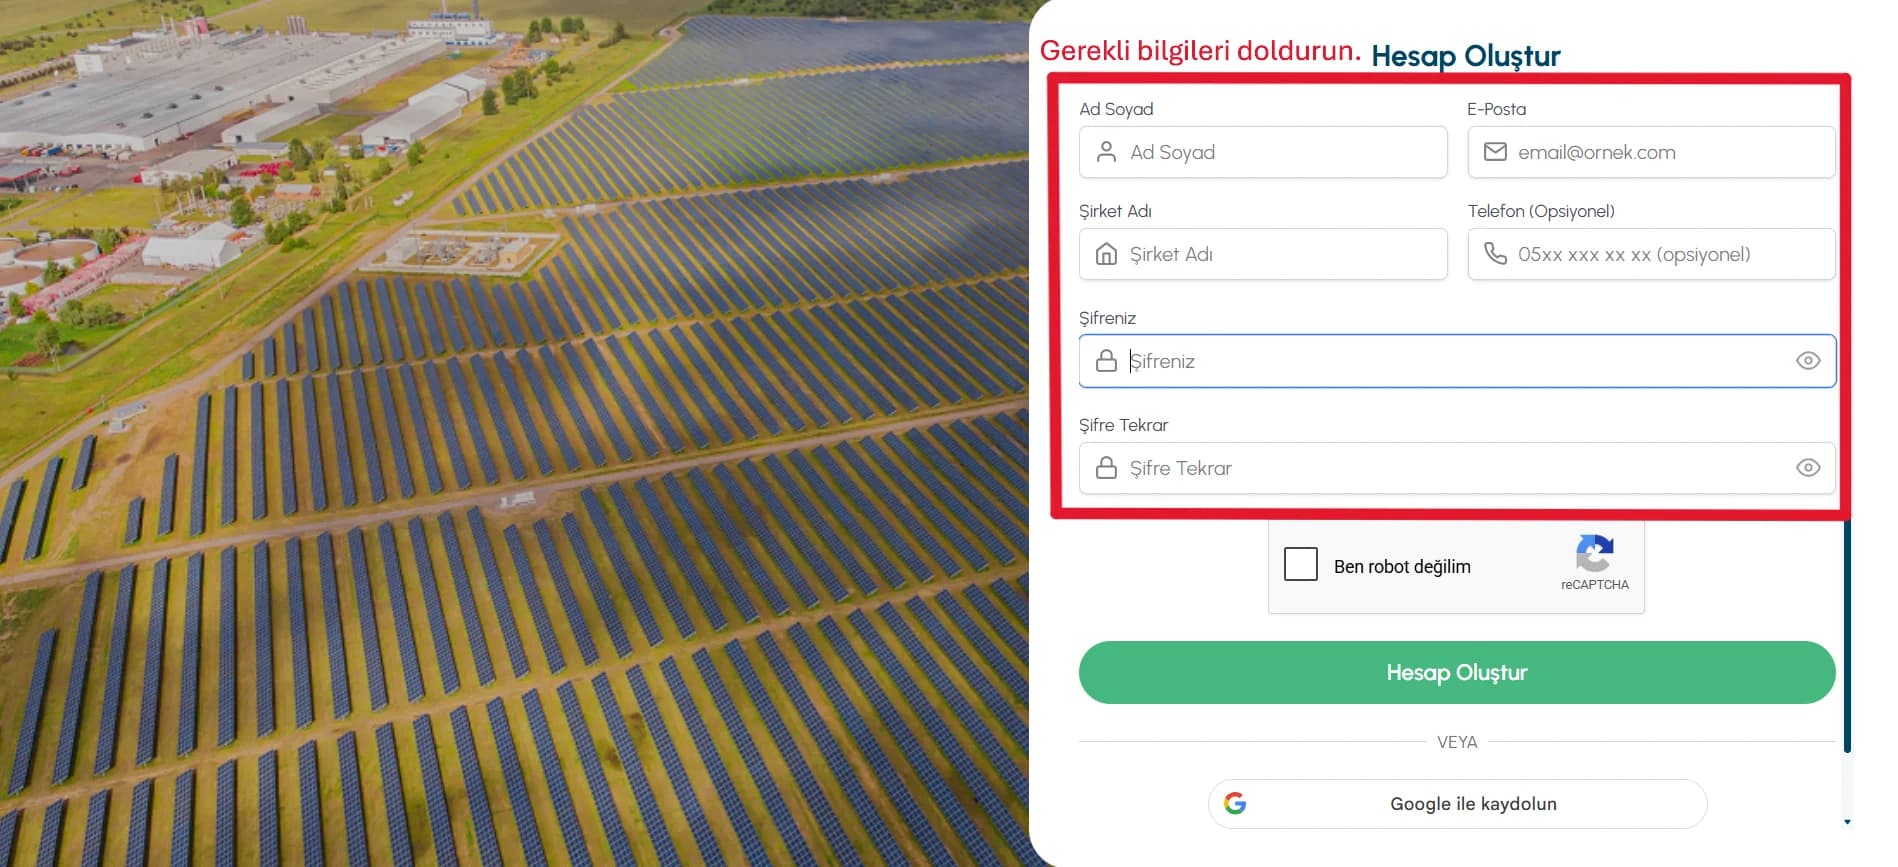Check the Ben robot değilim checkbox
Image resolution: width=1898 pixels, height=867 pixels.
1301,564
